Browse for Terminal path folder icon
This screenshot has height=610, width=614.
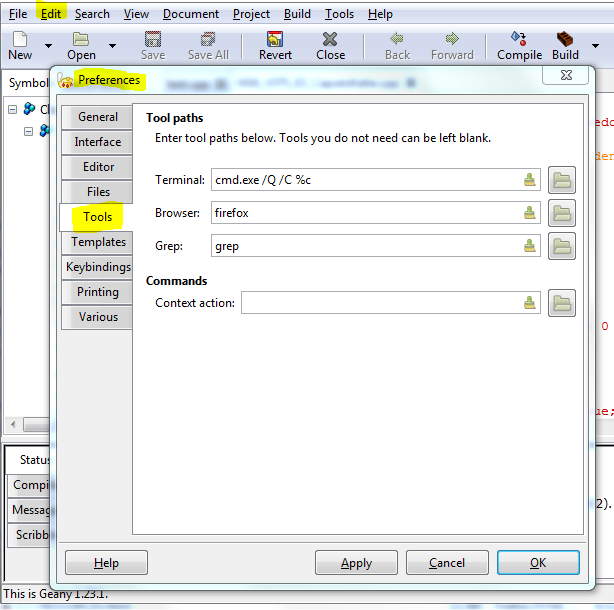point(562,180)
